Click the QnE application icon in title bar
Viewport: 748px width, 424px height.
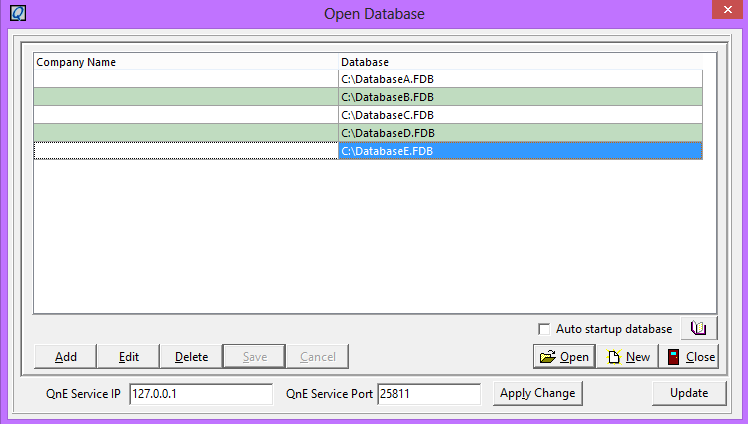[18, 13]
